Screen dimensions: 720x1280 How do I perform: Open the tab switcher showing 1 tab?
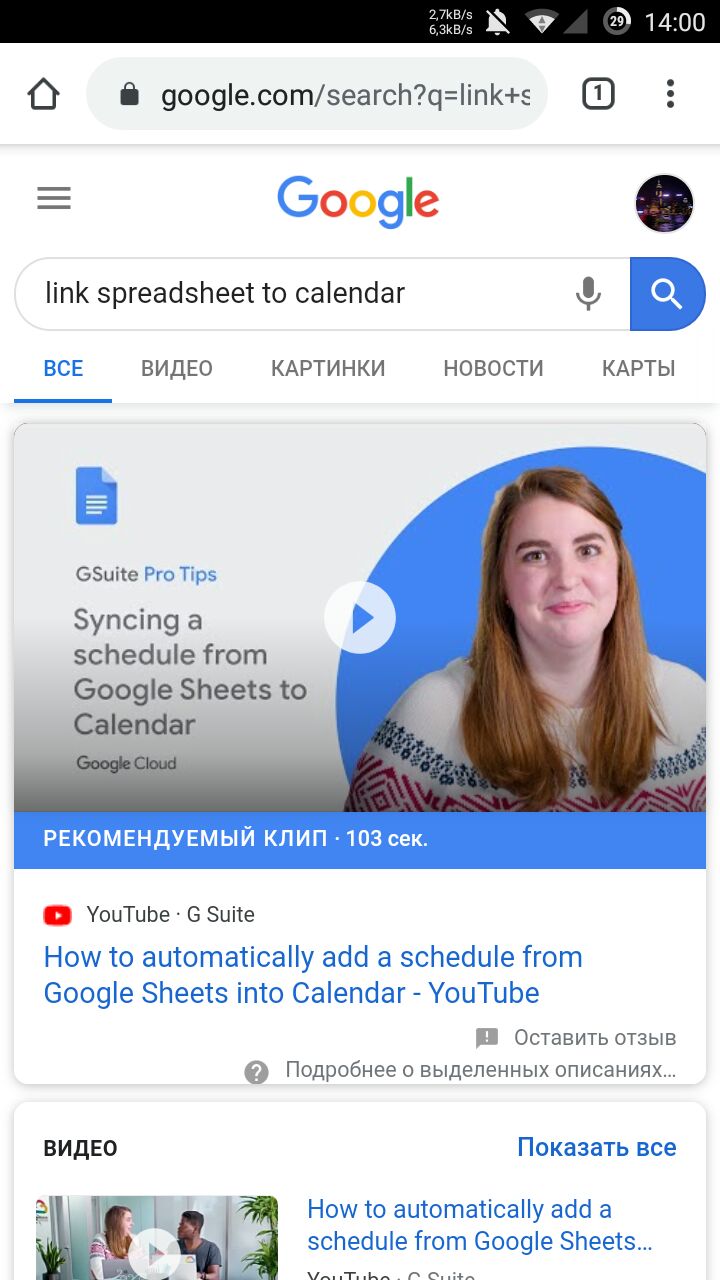598,94
